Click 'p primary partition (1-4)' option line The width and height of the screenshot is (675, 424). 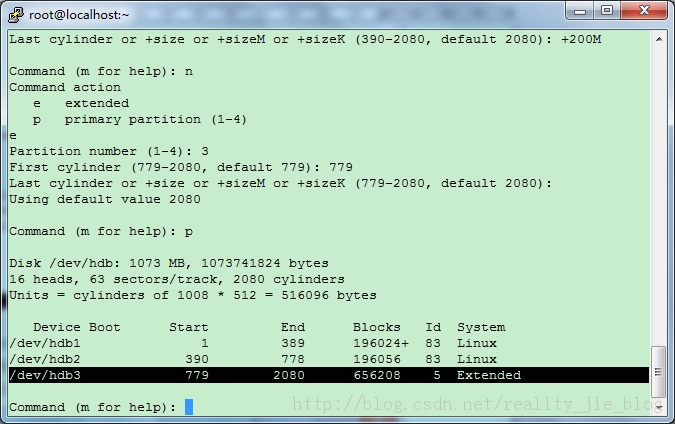pyautogui.click(x=140, y=119)
